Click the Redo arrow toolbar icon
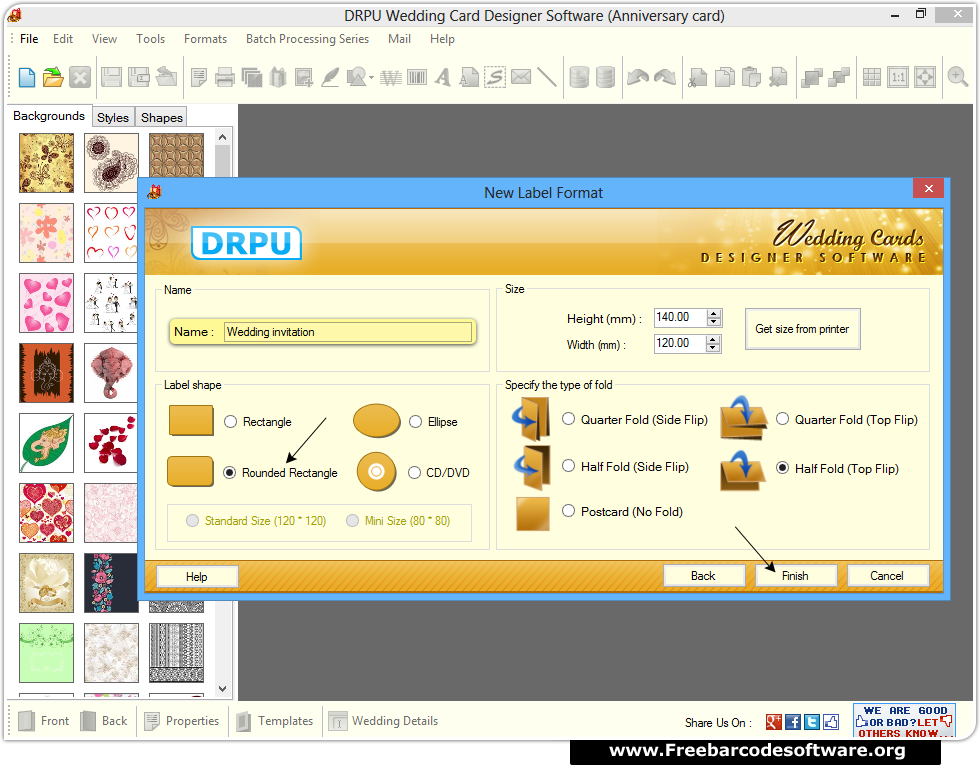Viewport: 980px width, 765px height. [x=664, y=78]
